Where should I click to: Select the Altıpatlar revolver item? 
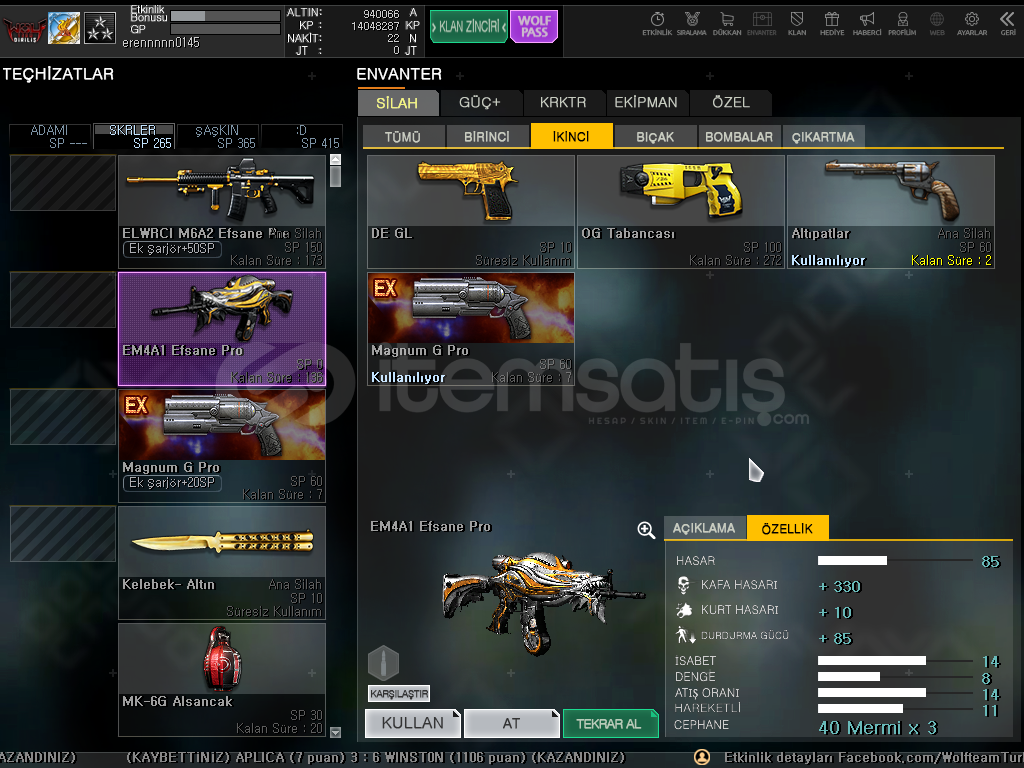pyautogui.click(x=891, y=212)
